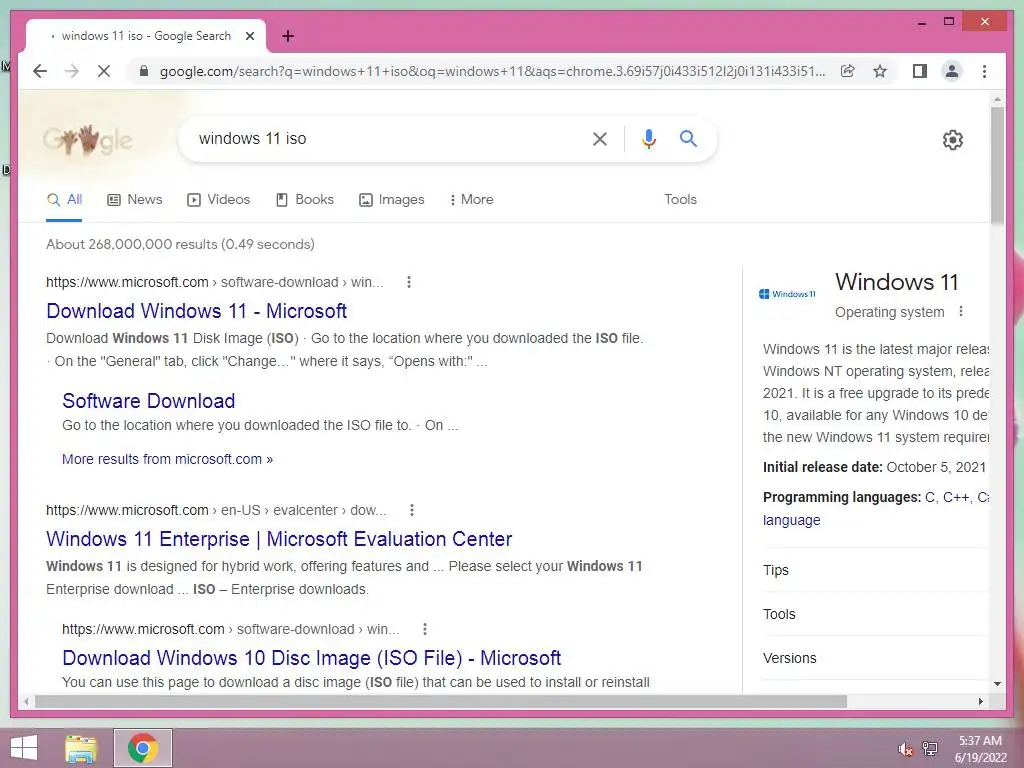1024x768 pixels.
Task: Click the muted volume tray icon
Action: point(905,749)
